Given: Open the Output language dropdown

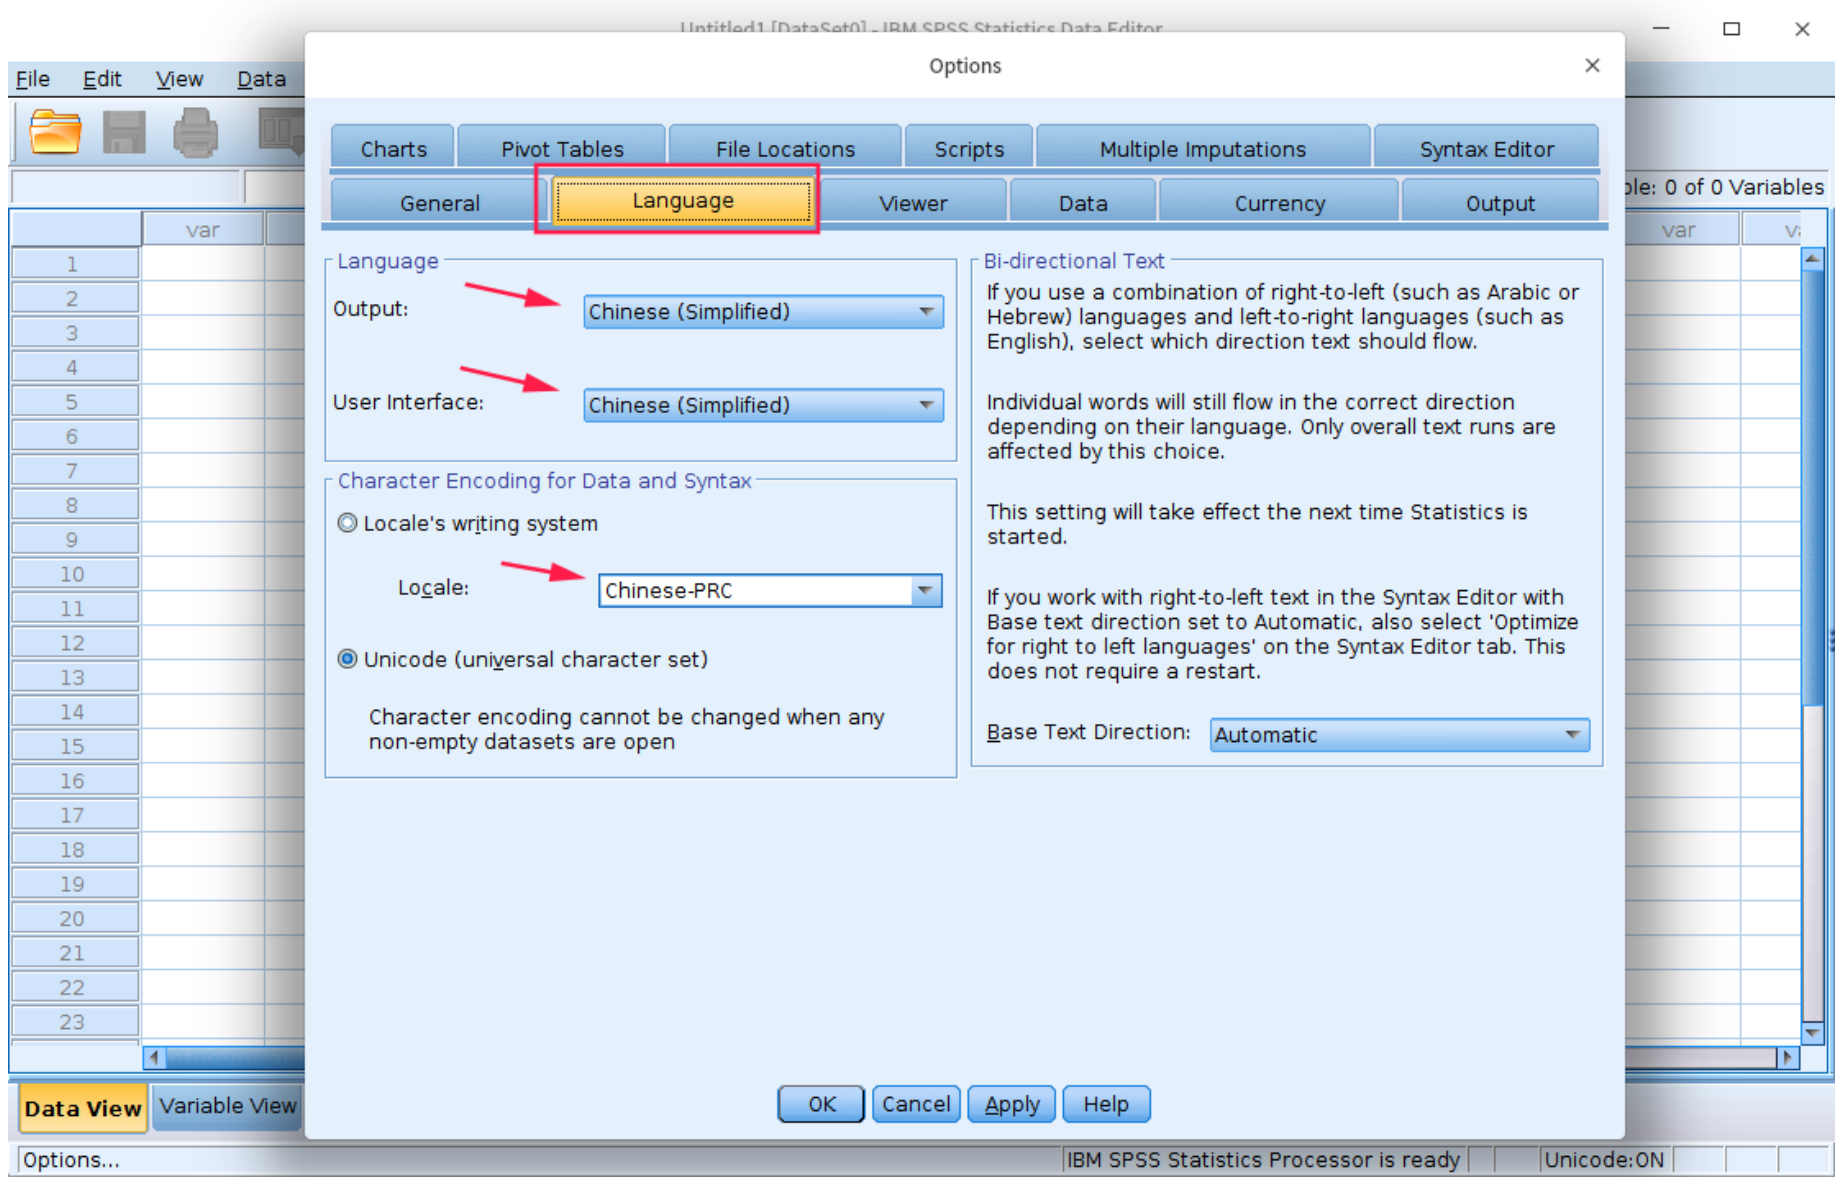Looking at the screenshot, I should (x=763, y=312).
